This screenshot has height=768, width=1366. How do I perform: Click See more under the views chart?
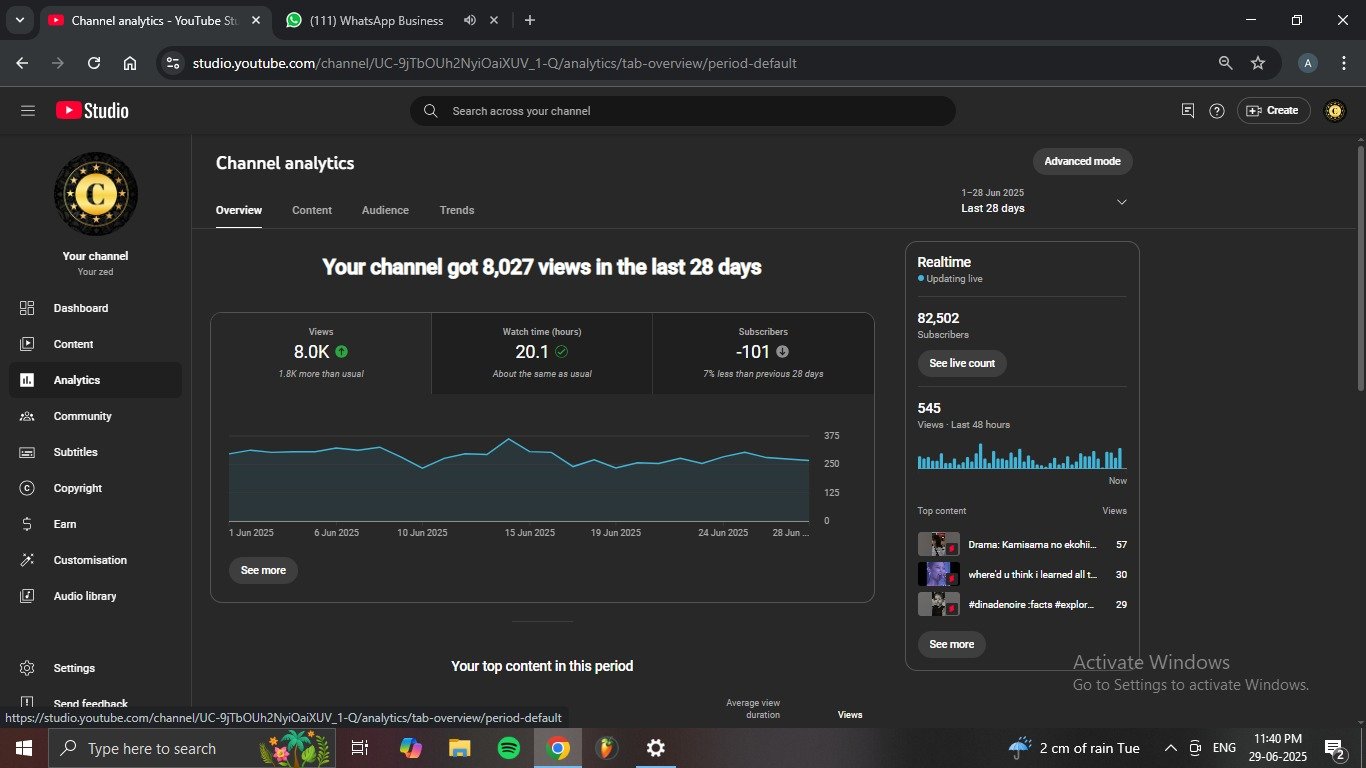point(263,570)
